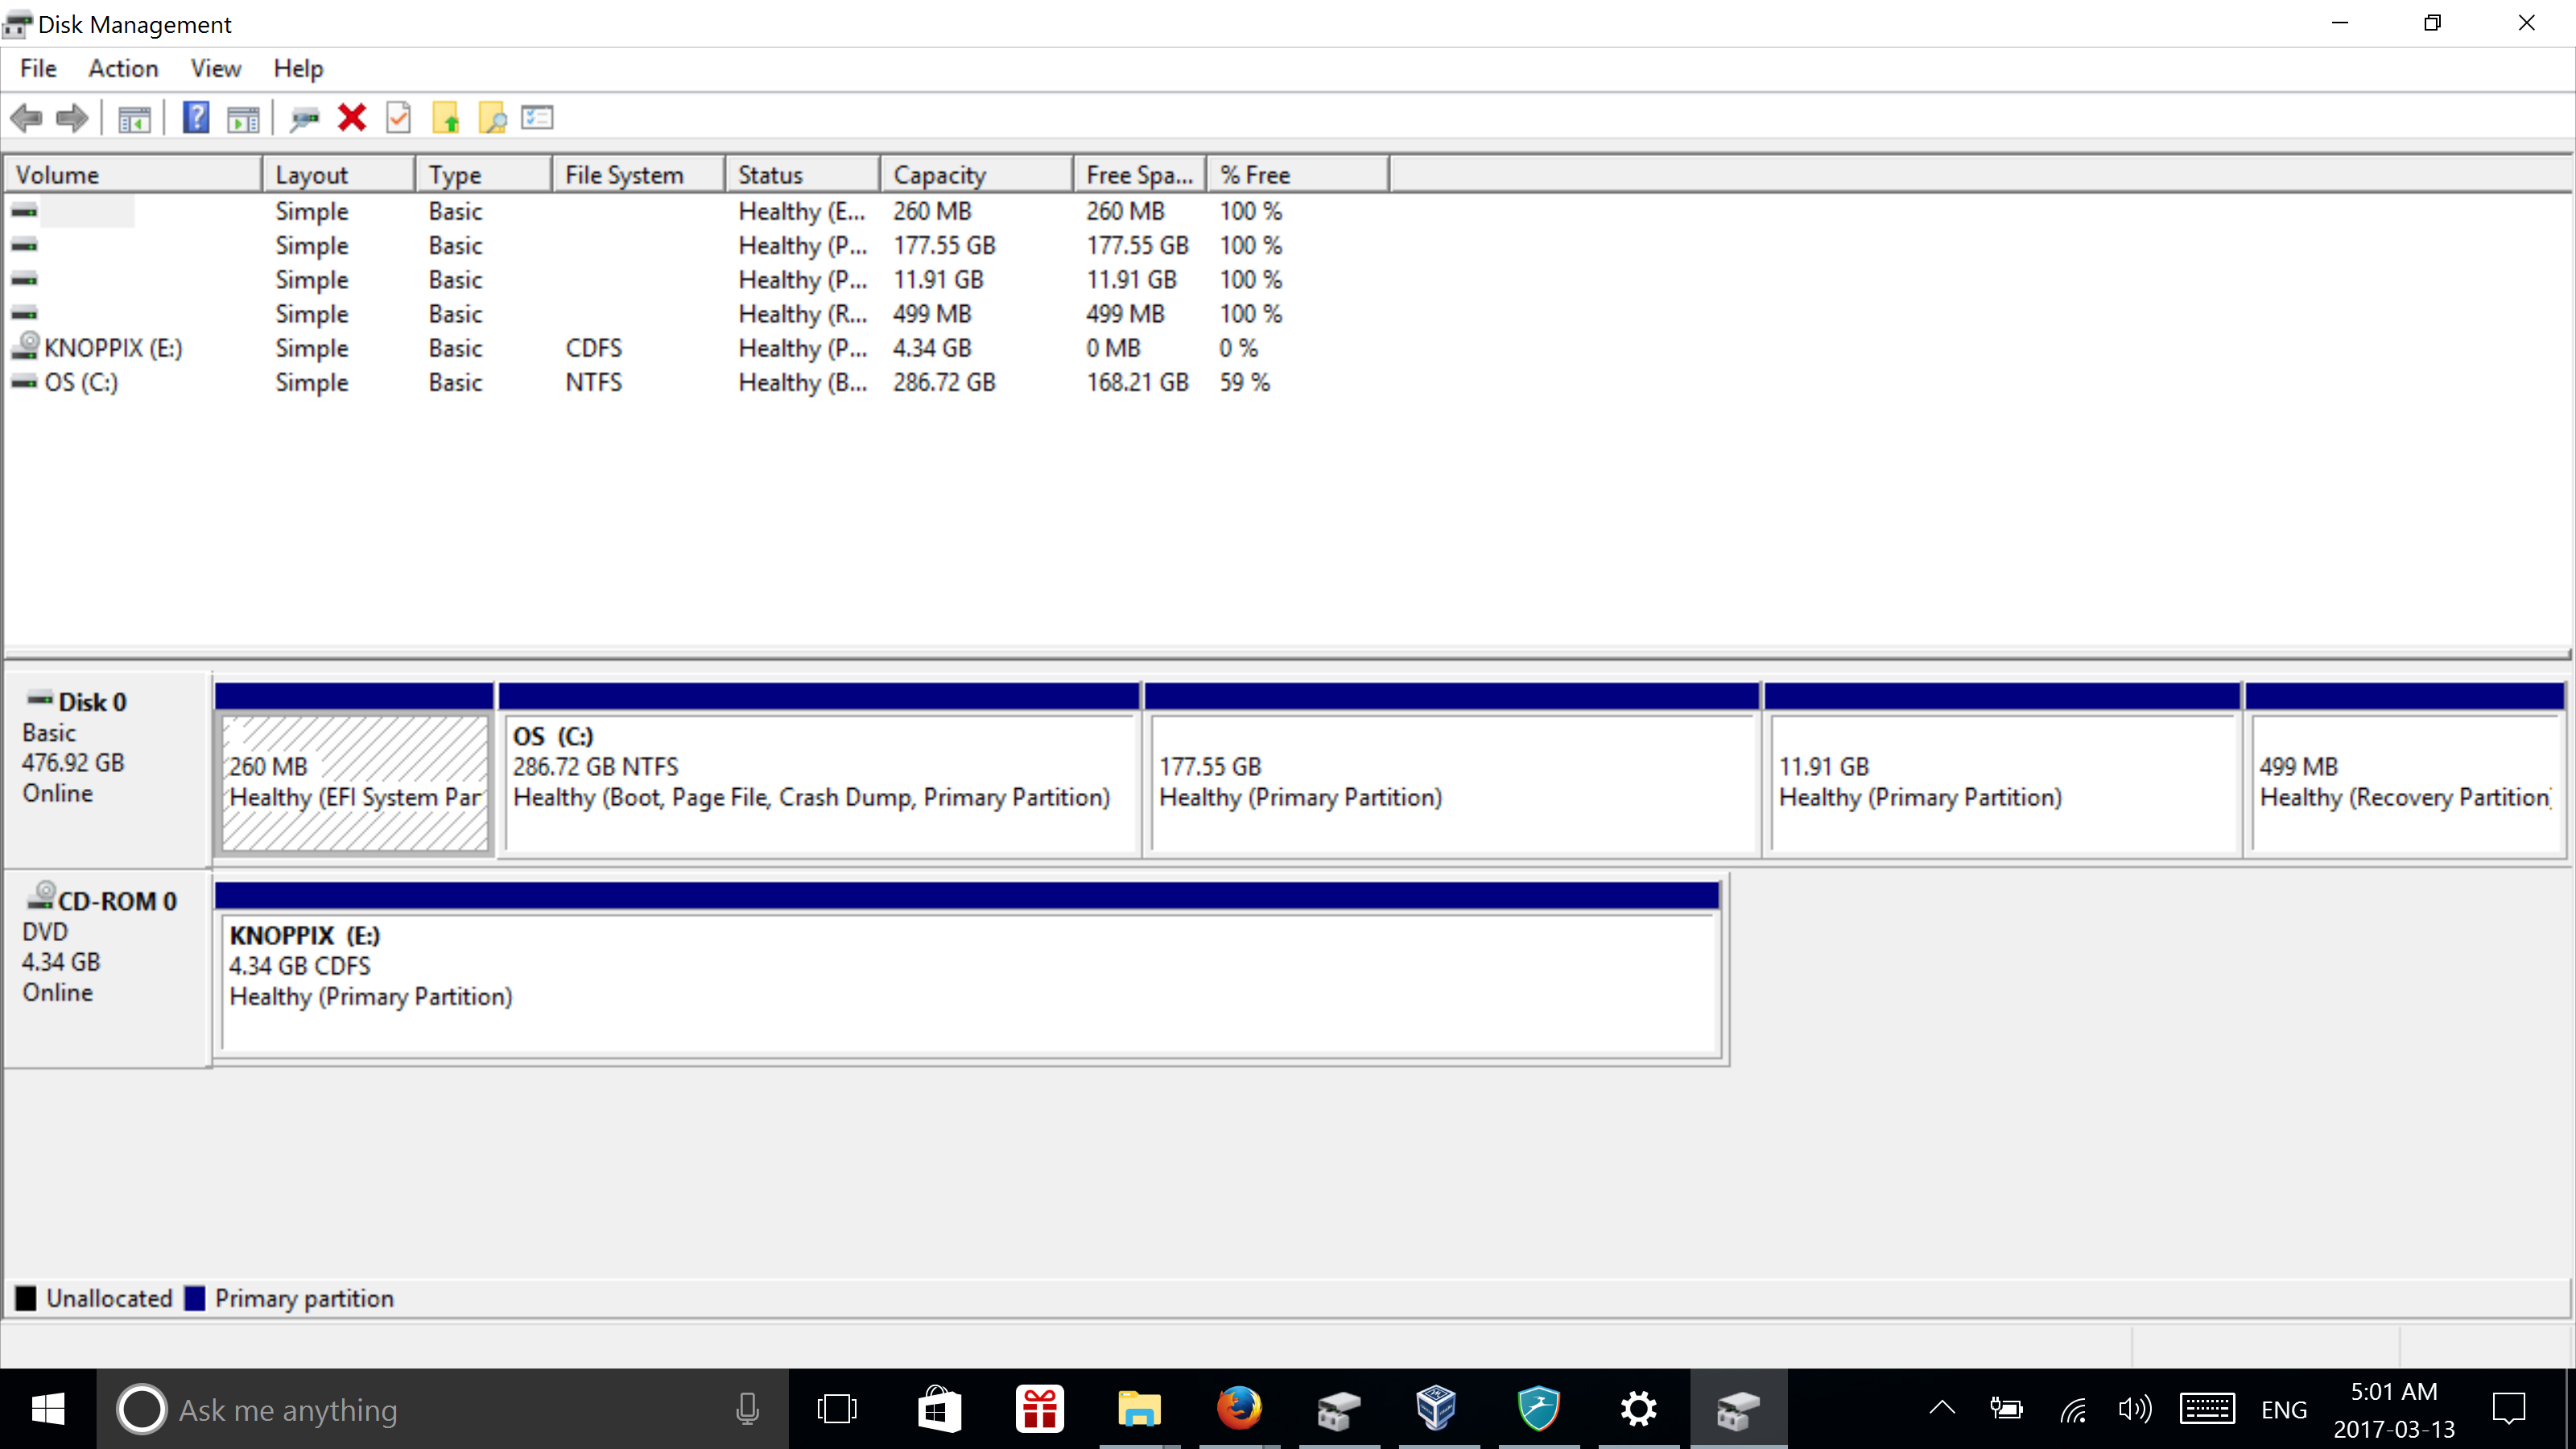Open the File menu
Screen dimensions: 2576x1449
click(x=38, y=68)
